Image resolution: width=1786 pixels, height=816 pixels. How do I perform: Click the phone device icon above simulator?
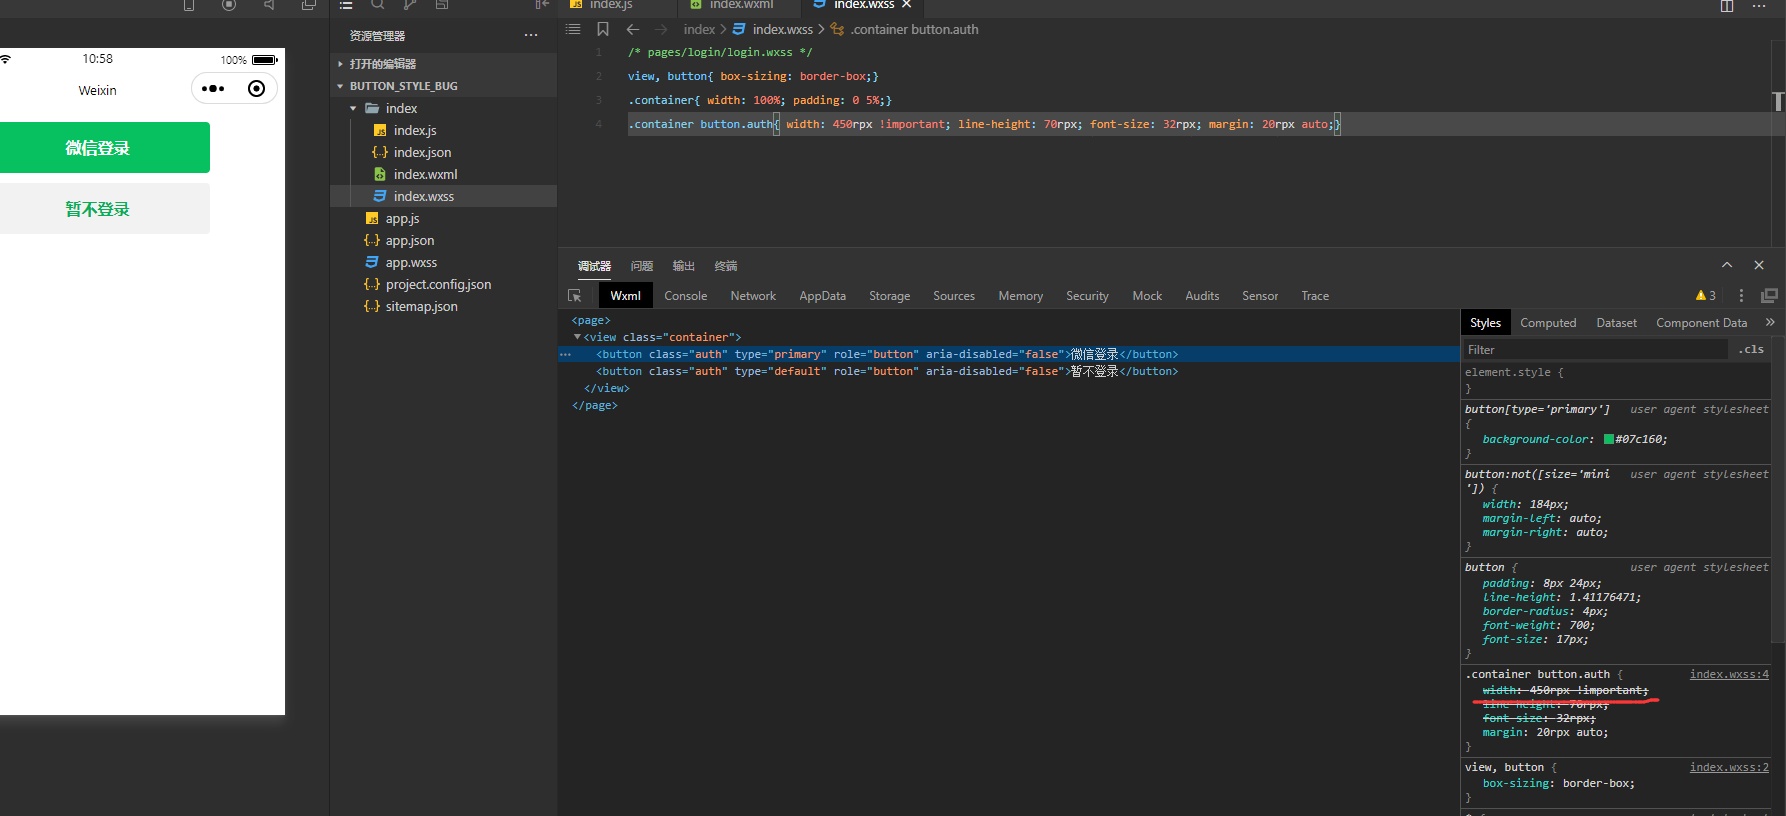pos(189,5)
